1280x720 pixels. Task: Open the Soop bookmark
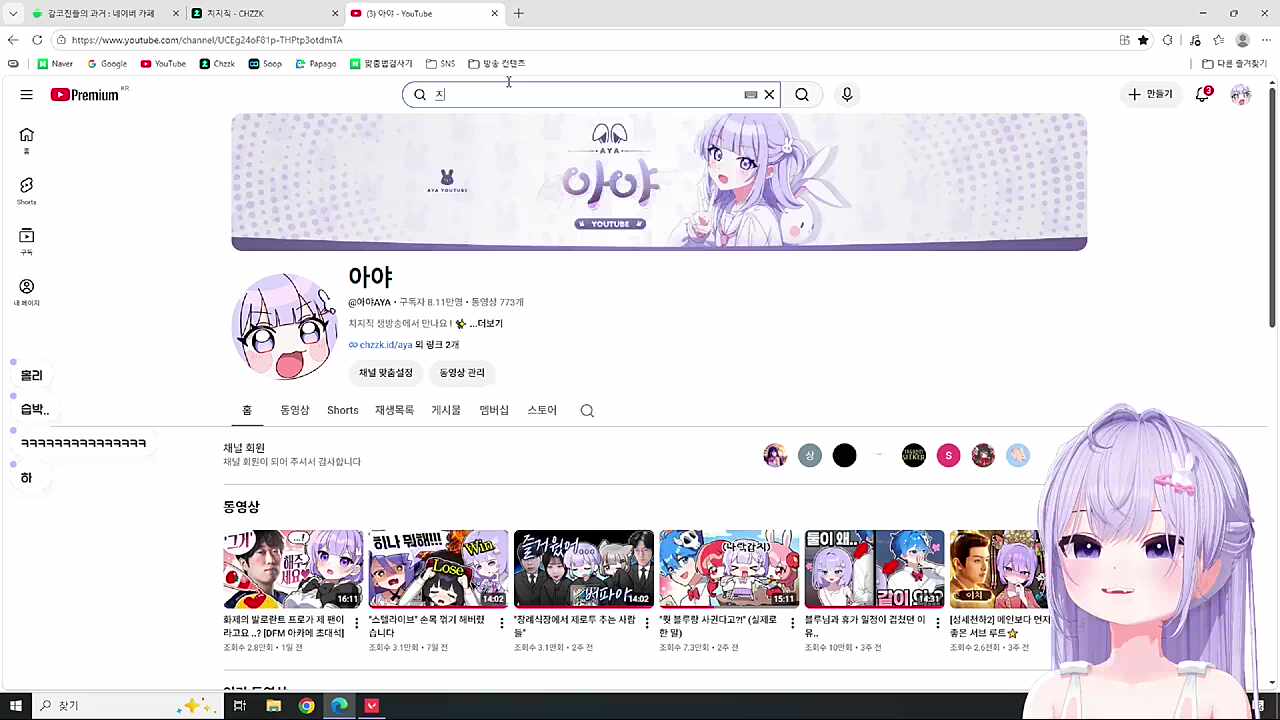265,63
